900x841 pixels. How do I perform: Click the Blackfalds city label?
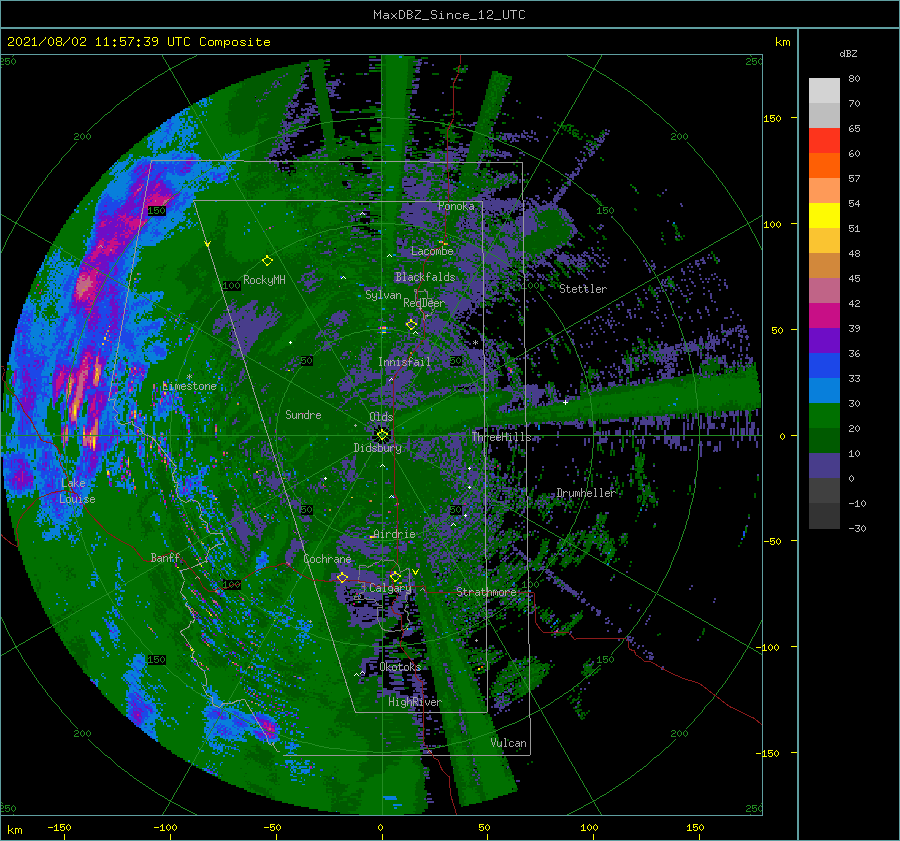click(425, 277)
